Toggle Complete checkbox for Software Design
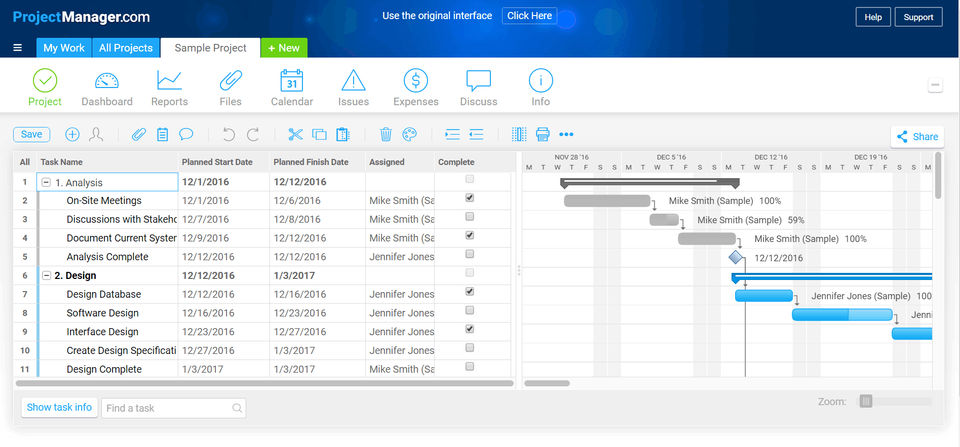This screenshot has height=447, width=960. pos(470,310)
